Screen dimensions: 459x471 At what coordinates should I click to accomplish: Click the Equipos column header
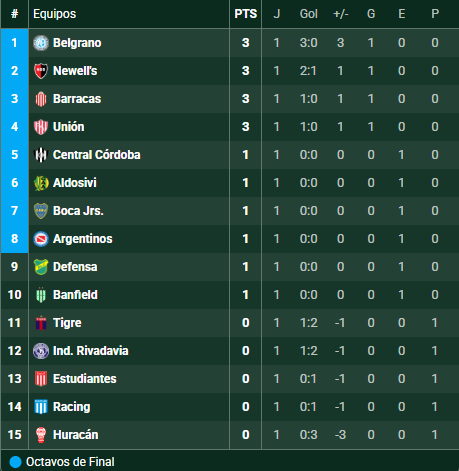click(55, 14)
